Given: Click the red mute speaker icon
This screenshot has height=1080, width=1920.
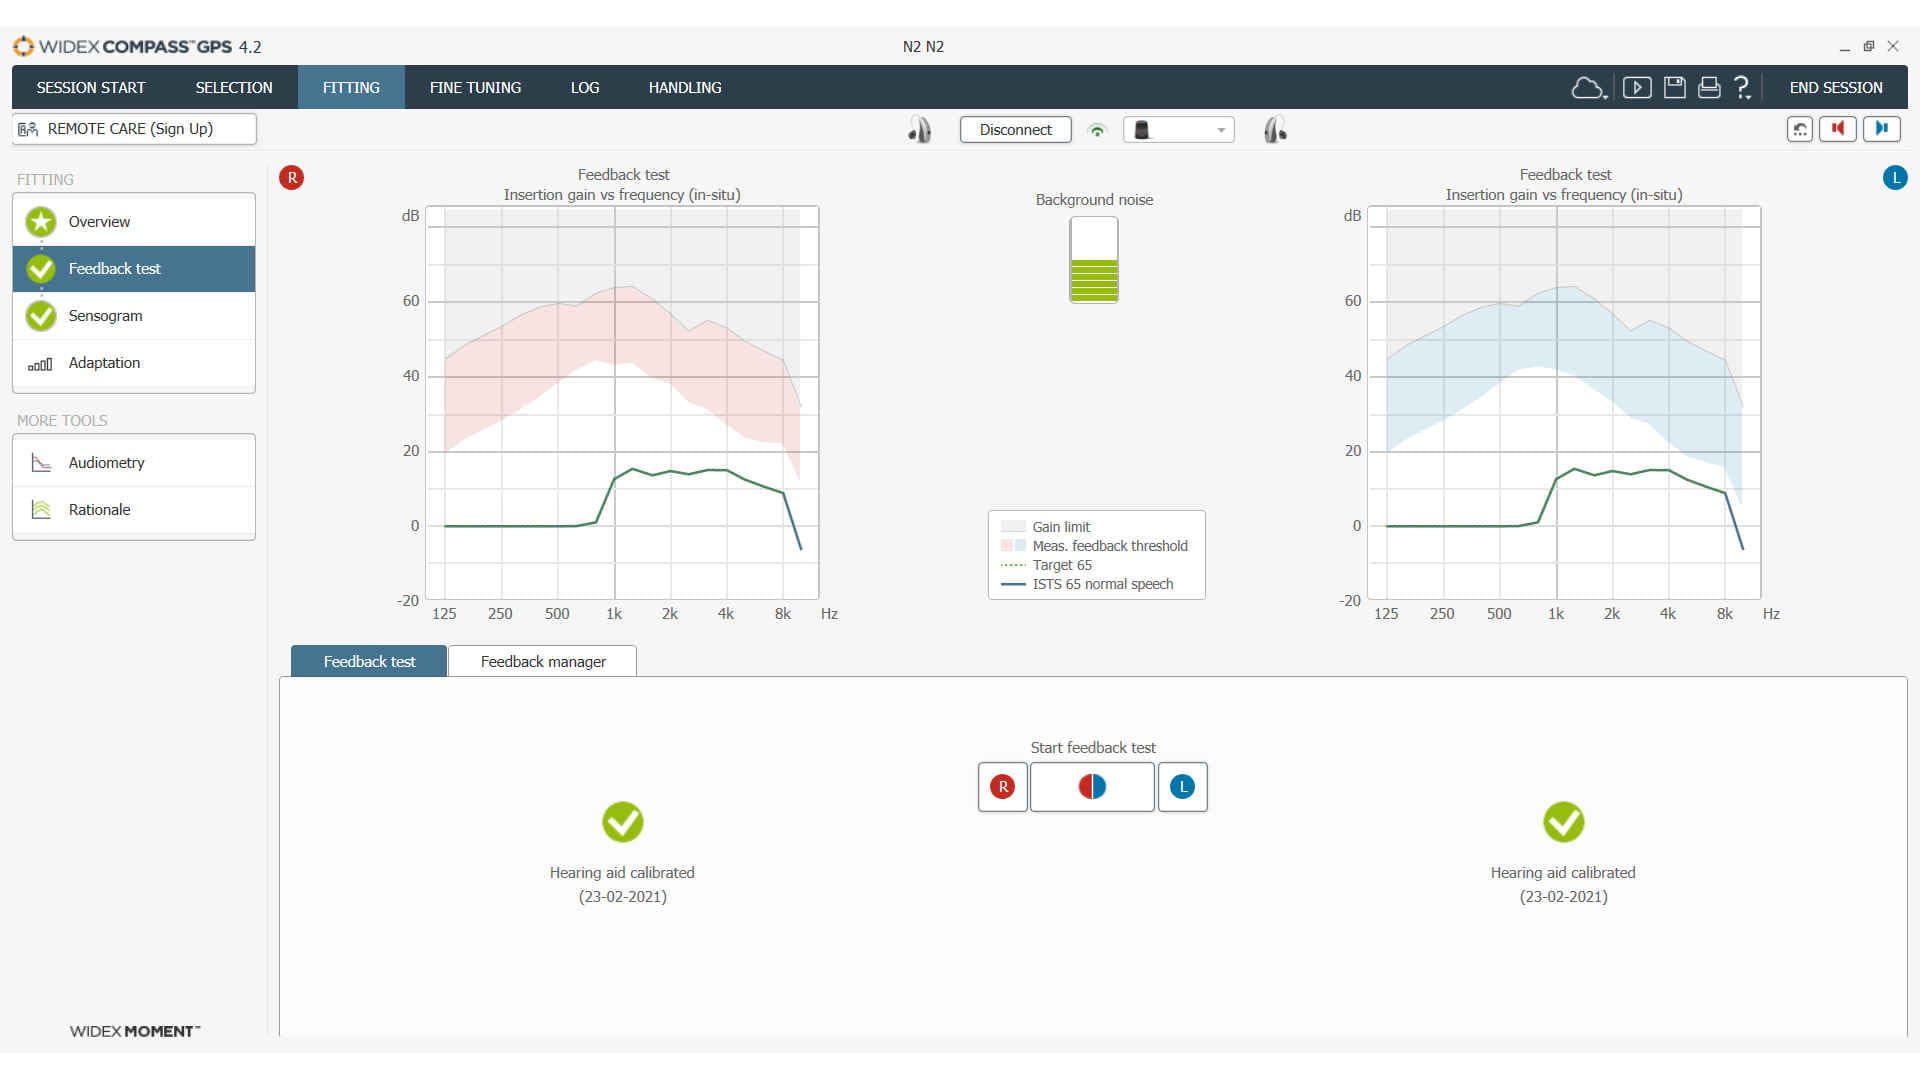Looking at the screenshot, I should tap(1838, 129).
